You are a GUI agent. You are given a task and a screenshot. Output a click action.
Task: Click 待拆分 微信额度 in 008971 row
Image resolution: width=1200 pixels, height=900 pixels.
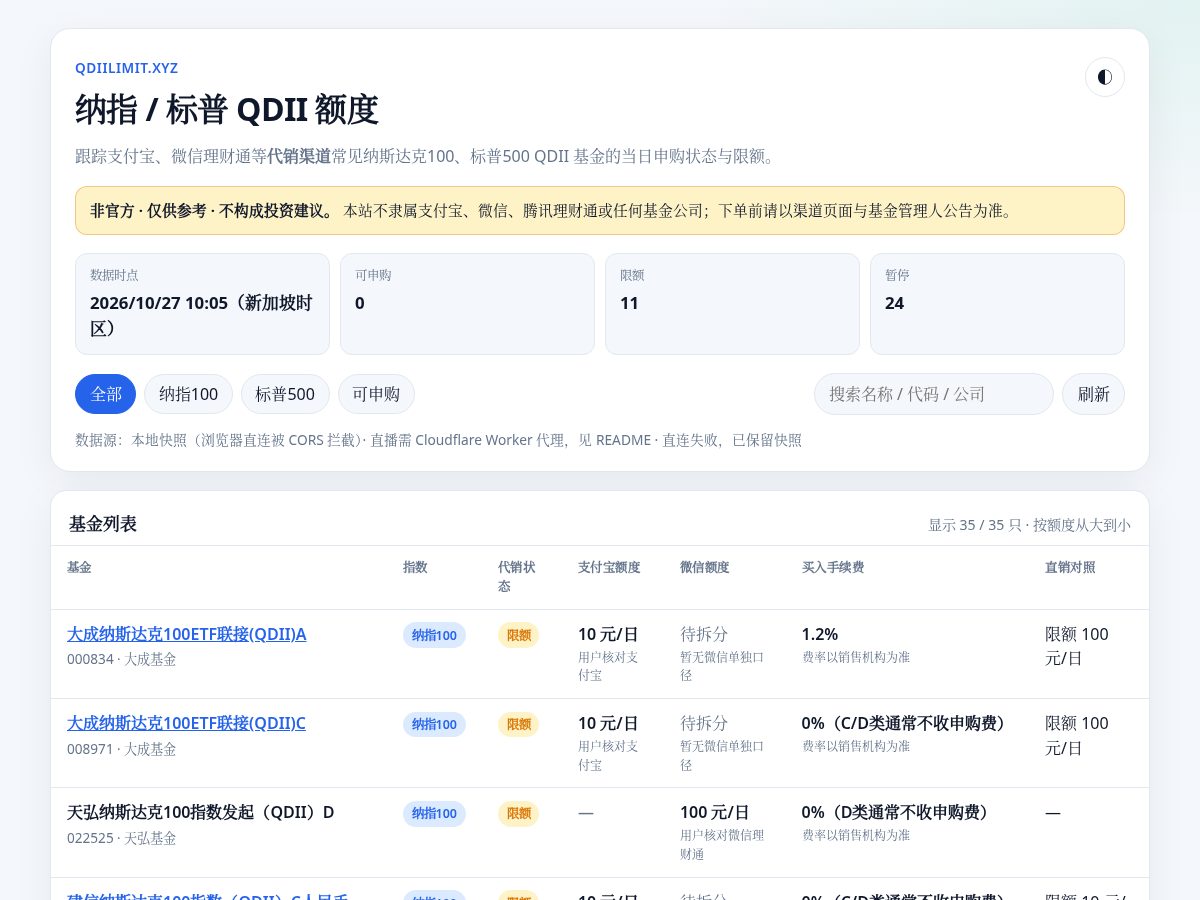[x=704, y=723]
